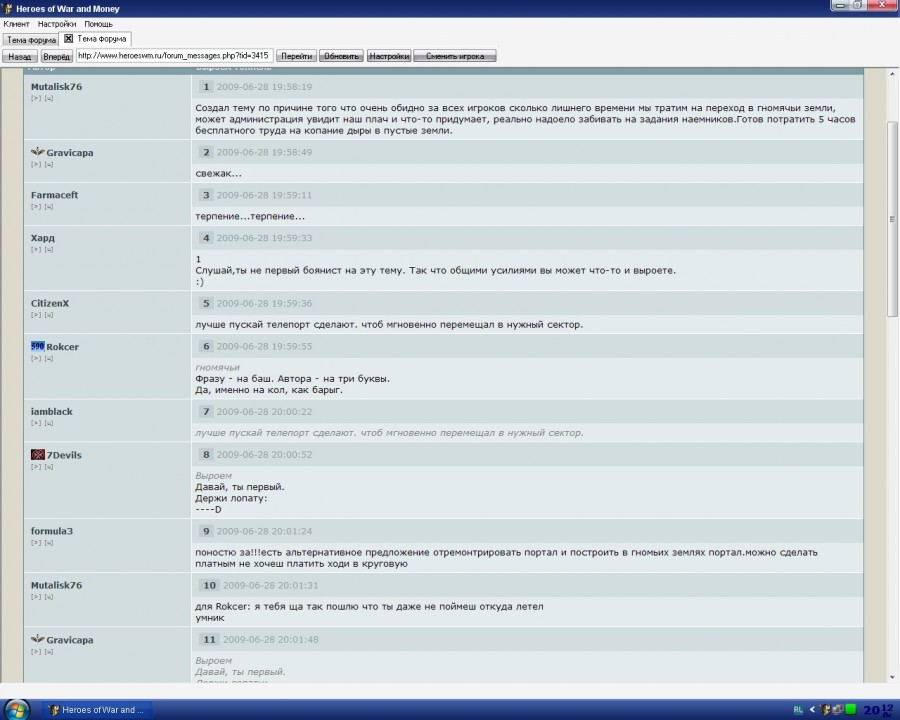Click the page vertical scrollbar thumb

click(x=892, y=218)
